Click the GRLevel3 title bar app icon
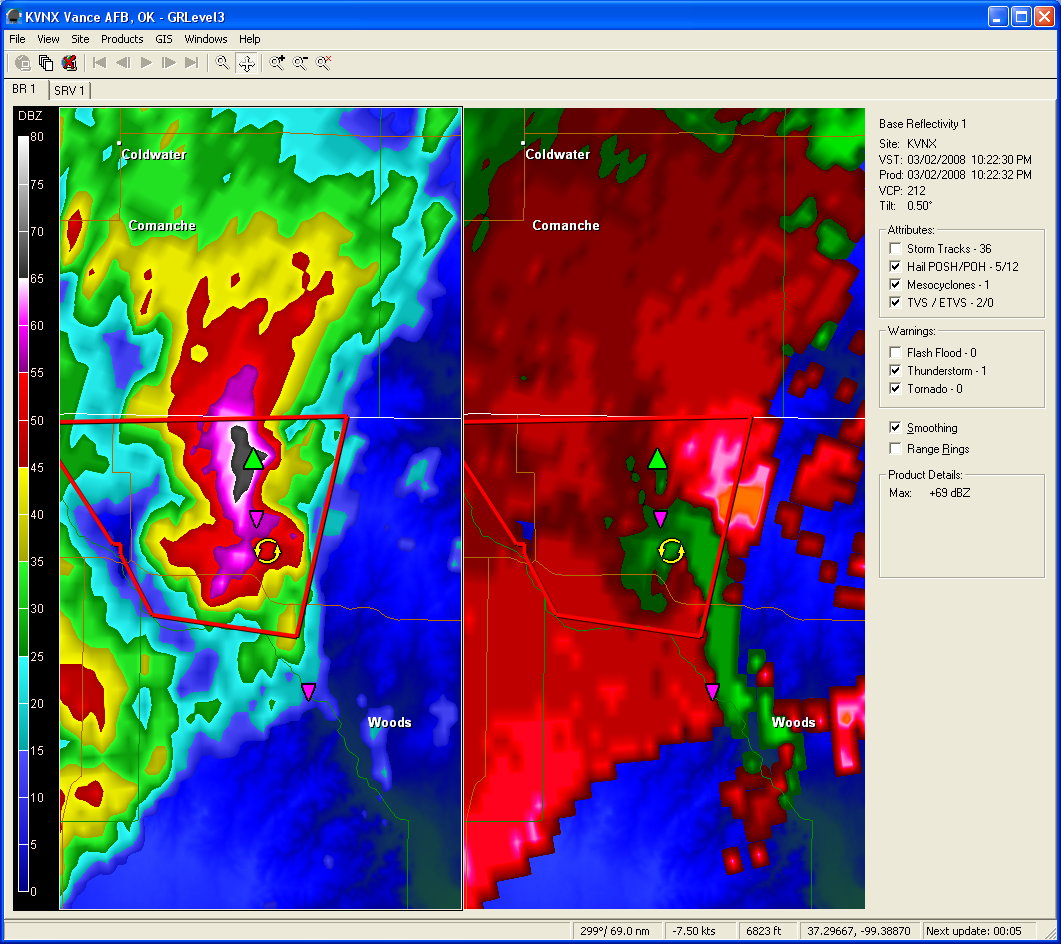 14,16
